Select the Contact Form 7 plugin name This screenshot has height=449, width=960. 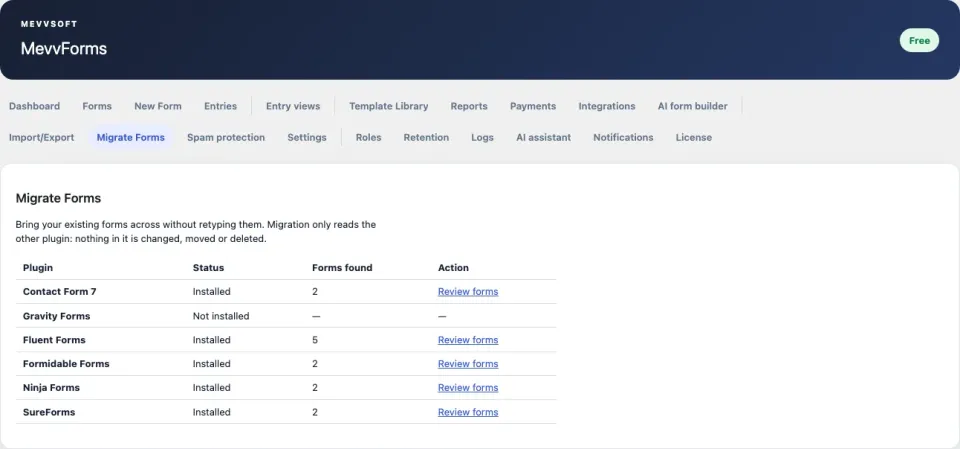59,292
